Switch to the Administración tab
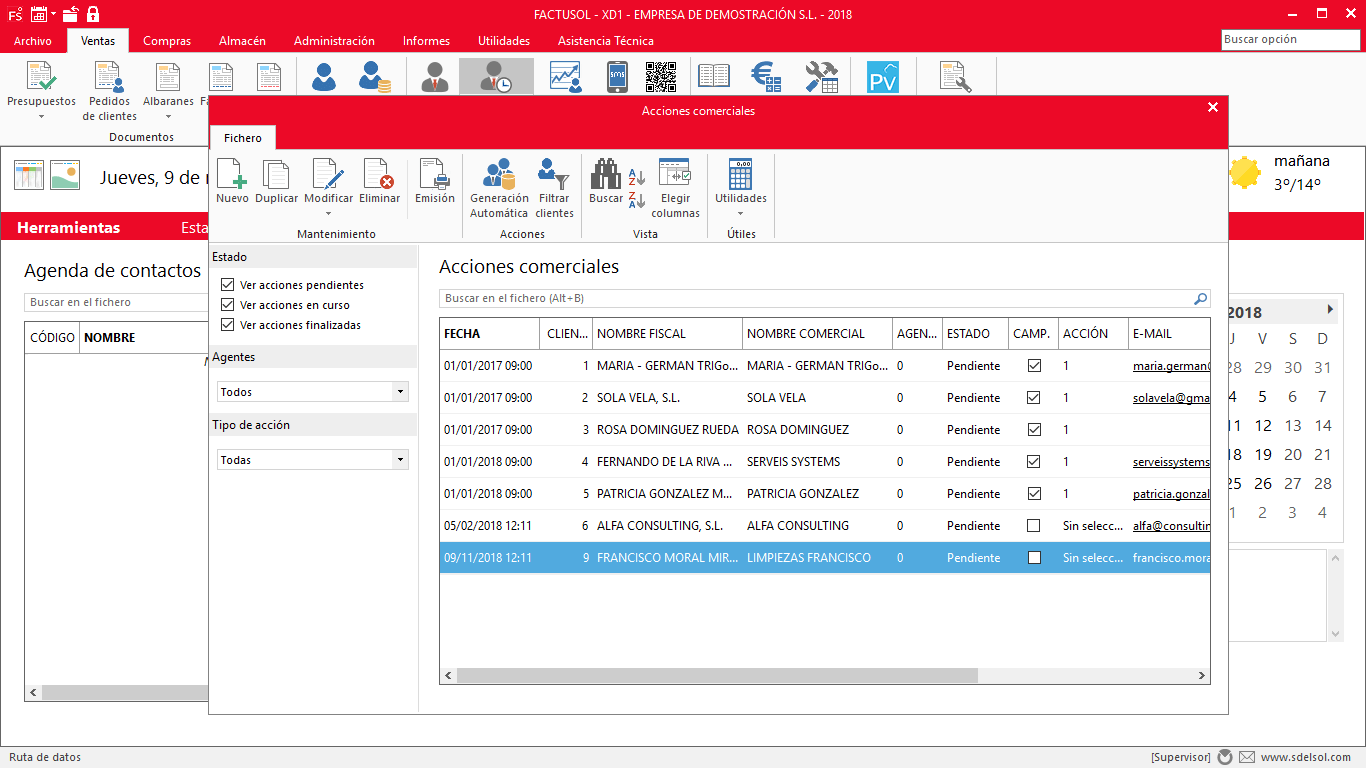The width and height of the screenshot is (1366, 768). click(334, 41)
